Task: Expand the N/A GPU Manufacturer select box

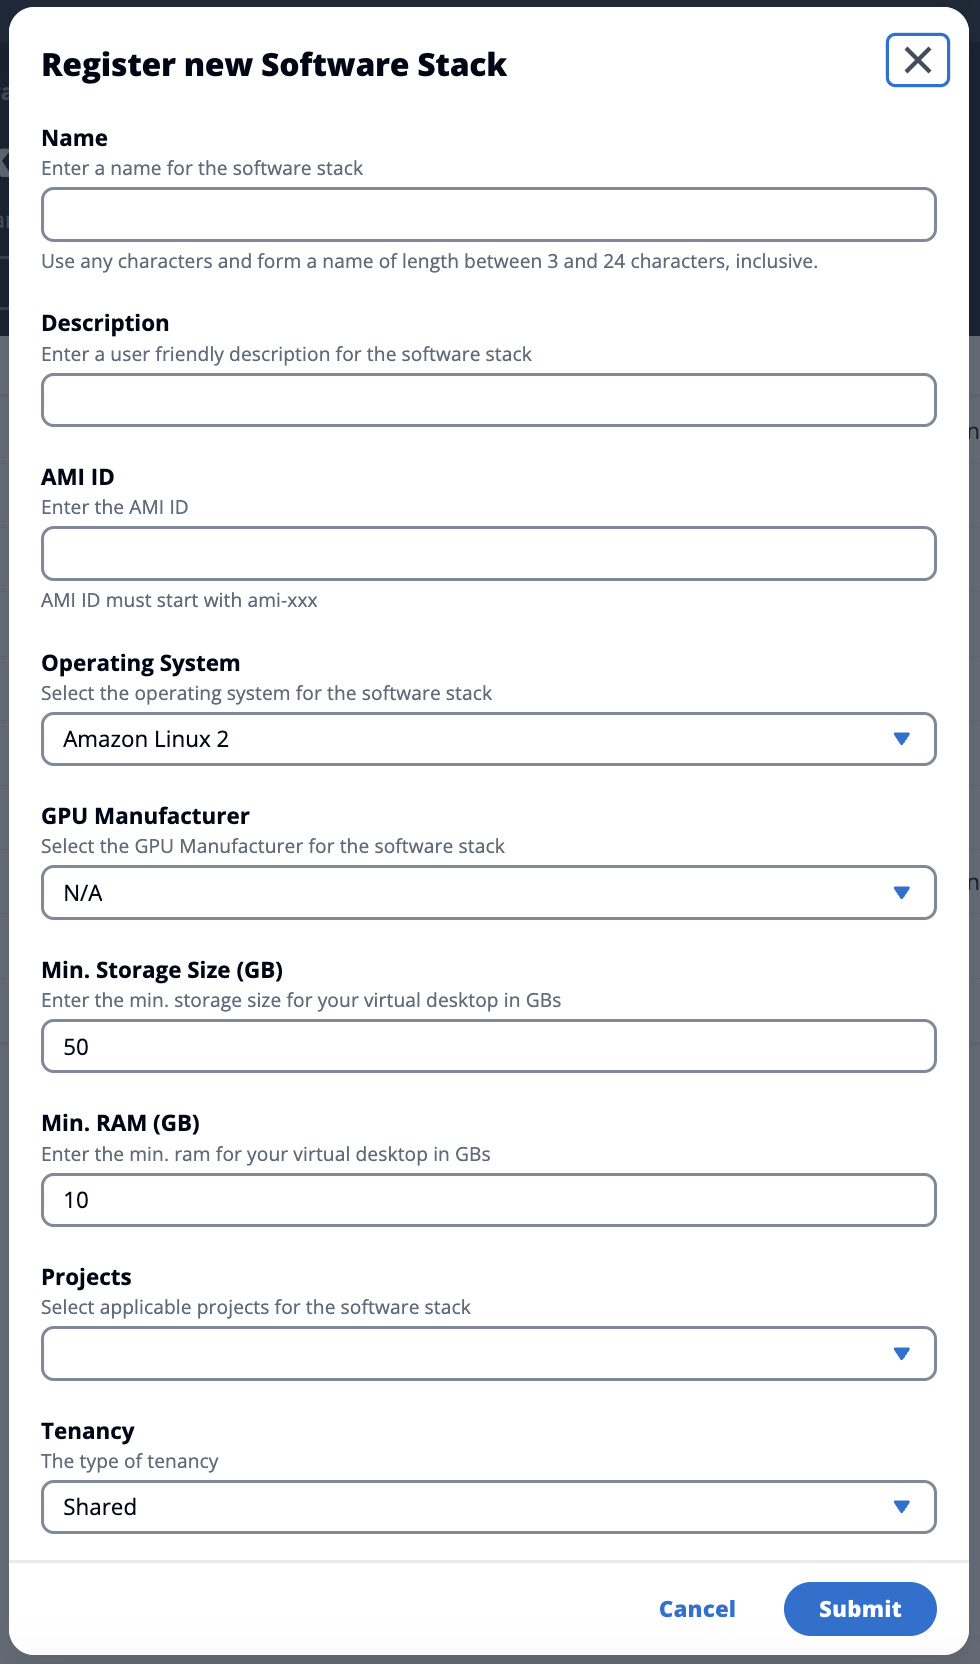Action: [x=470, y=893]
